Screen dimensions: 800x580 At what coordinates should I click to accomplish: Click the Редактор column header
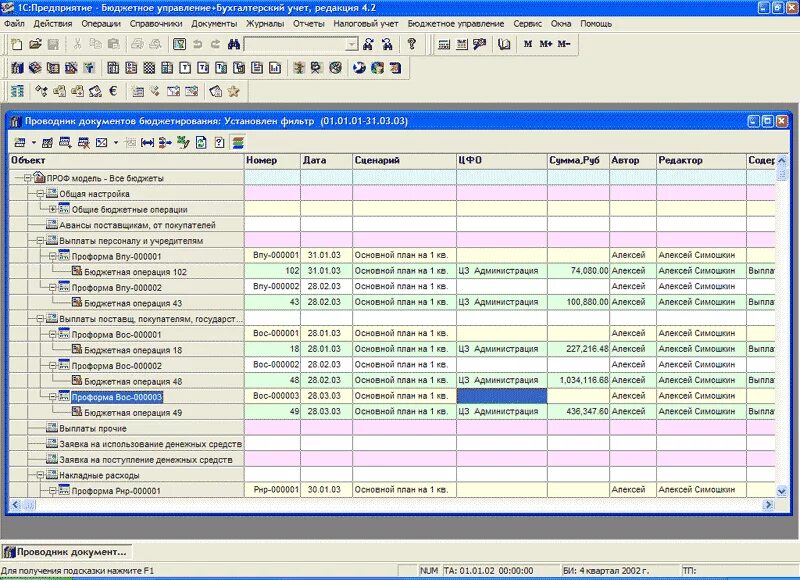(x=702, y=161)
